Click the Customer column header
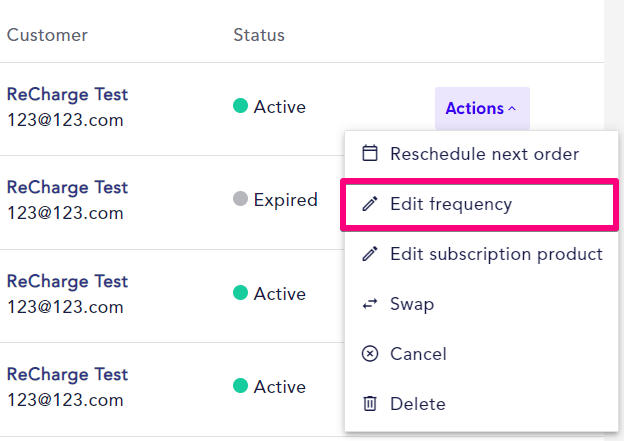Screen dimensions: 624x441 click(x=47, y=35)
